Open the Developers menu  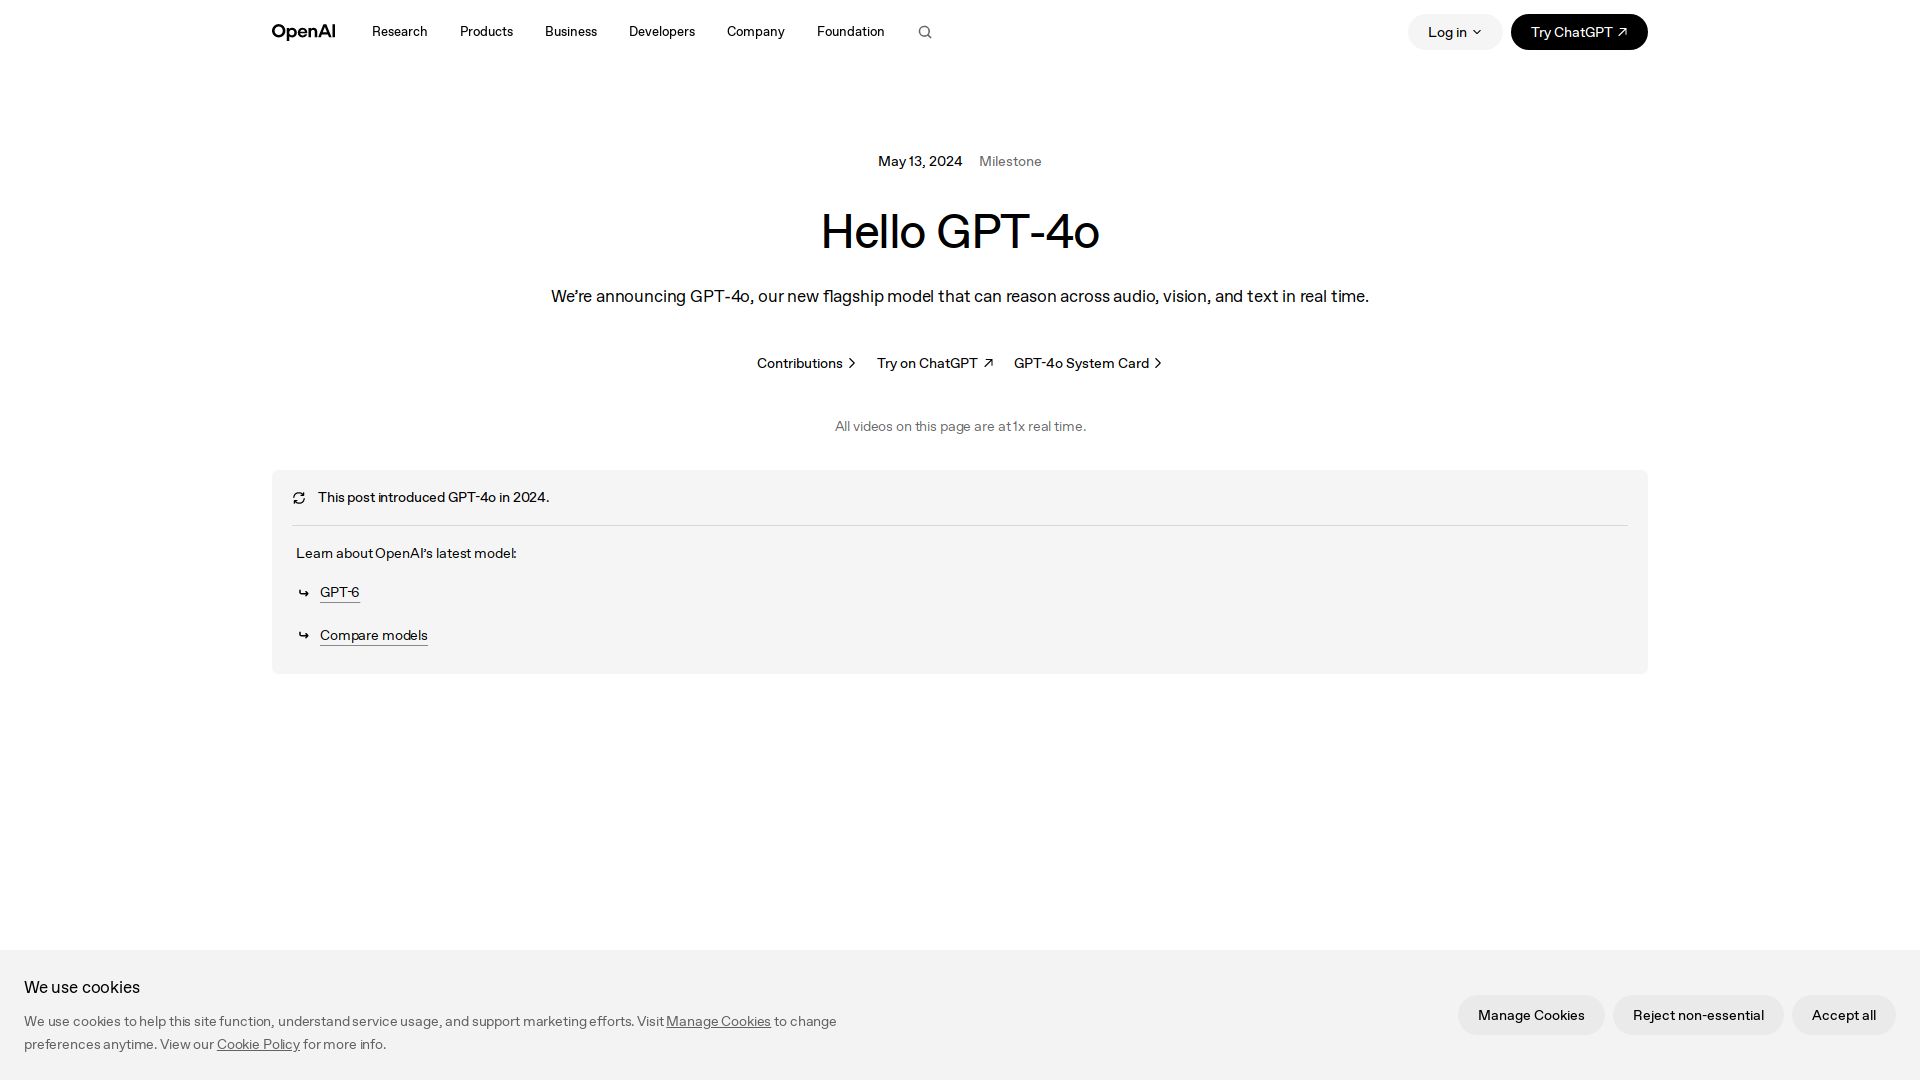pos(662,32)
